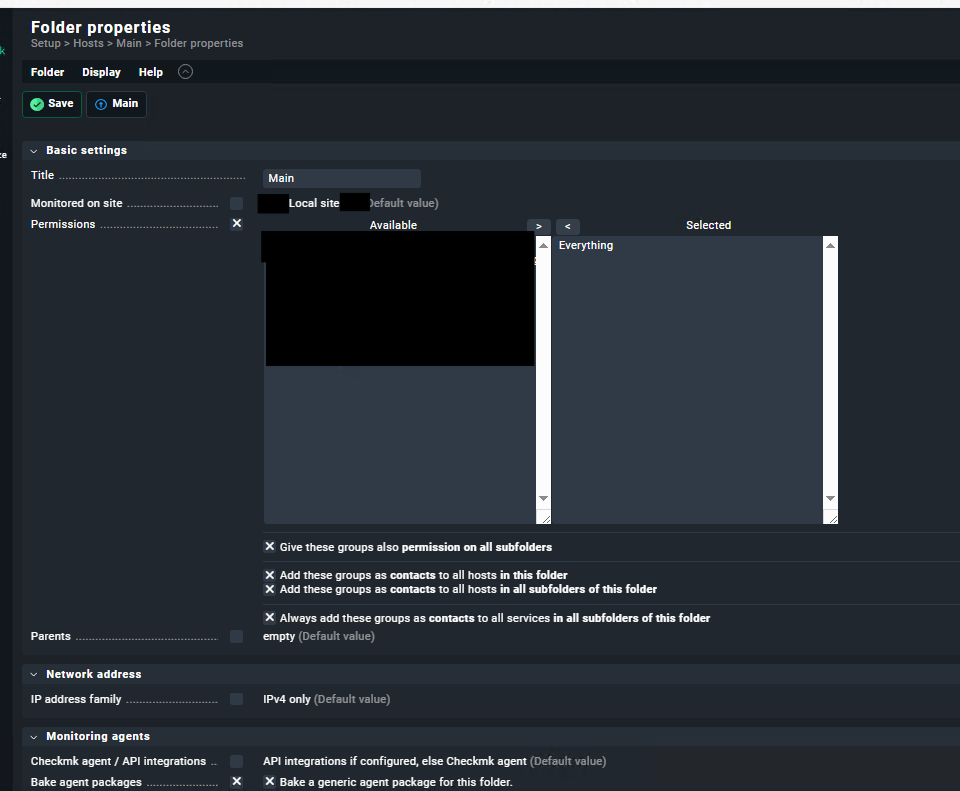Screen dimensions: 960x791
Task: Click the Title input field
Action: (341, 178)
